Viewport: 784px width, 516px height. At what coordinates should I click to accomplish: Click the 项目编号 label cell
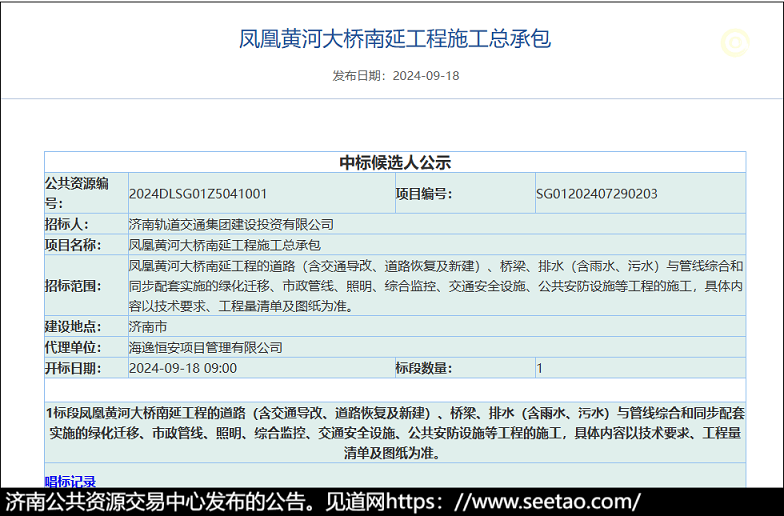(x=424, y=193)
